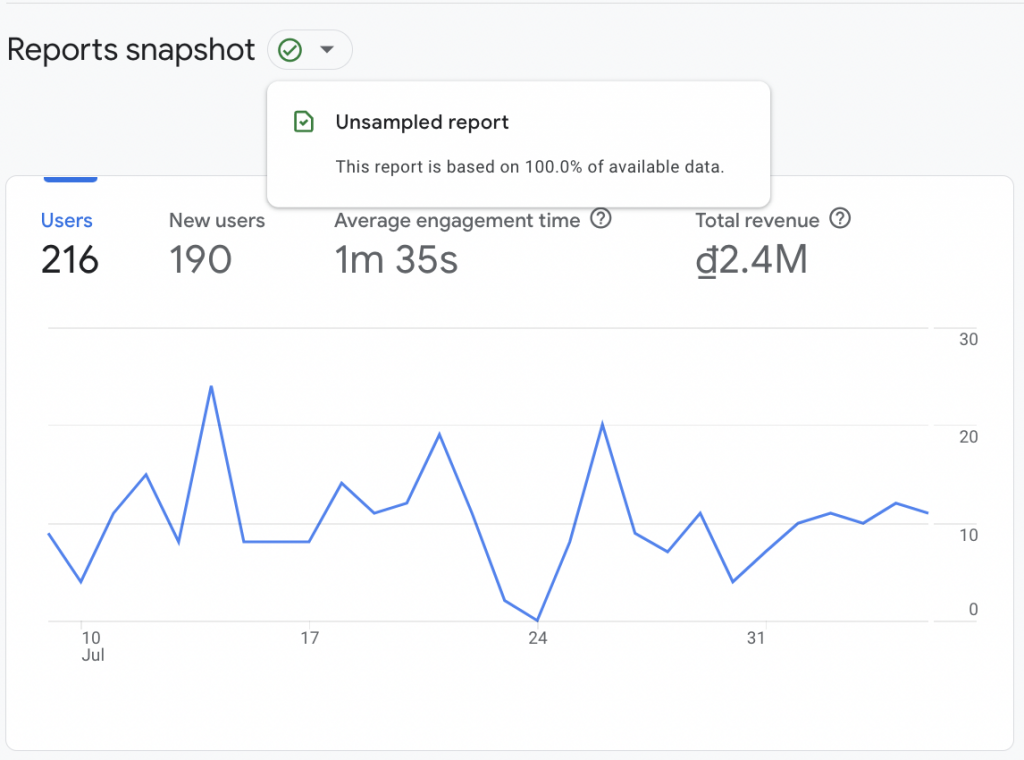Click the help icon next to revenue metric

pyautogui.click(x=840, y=219)
